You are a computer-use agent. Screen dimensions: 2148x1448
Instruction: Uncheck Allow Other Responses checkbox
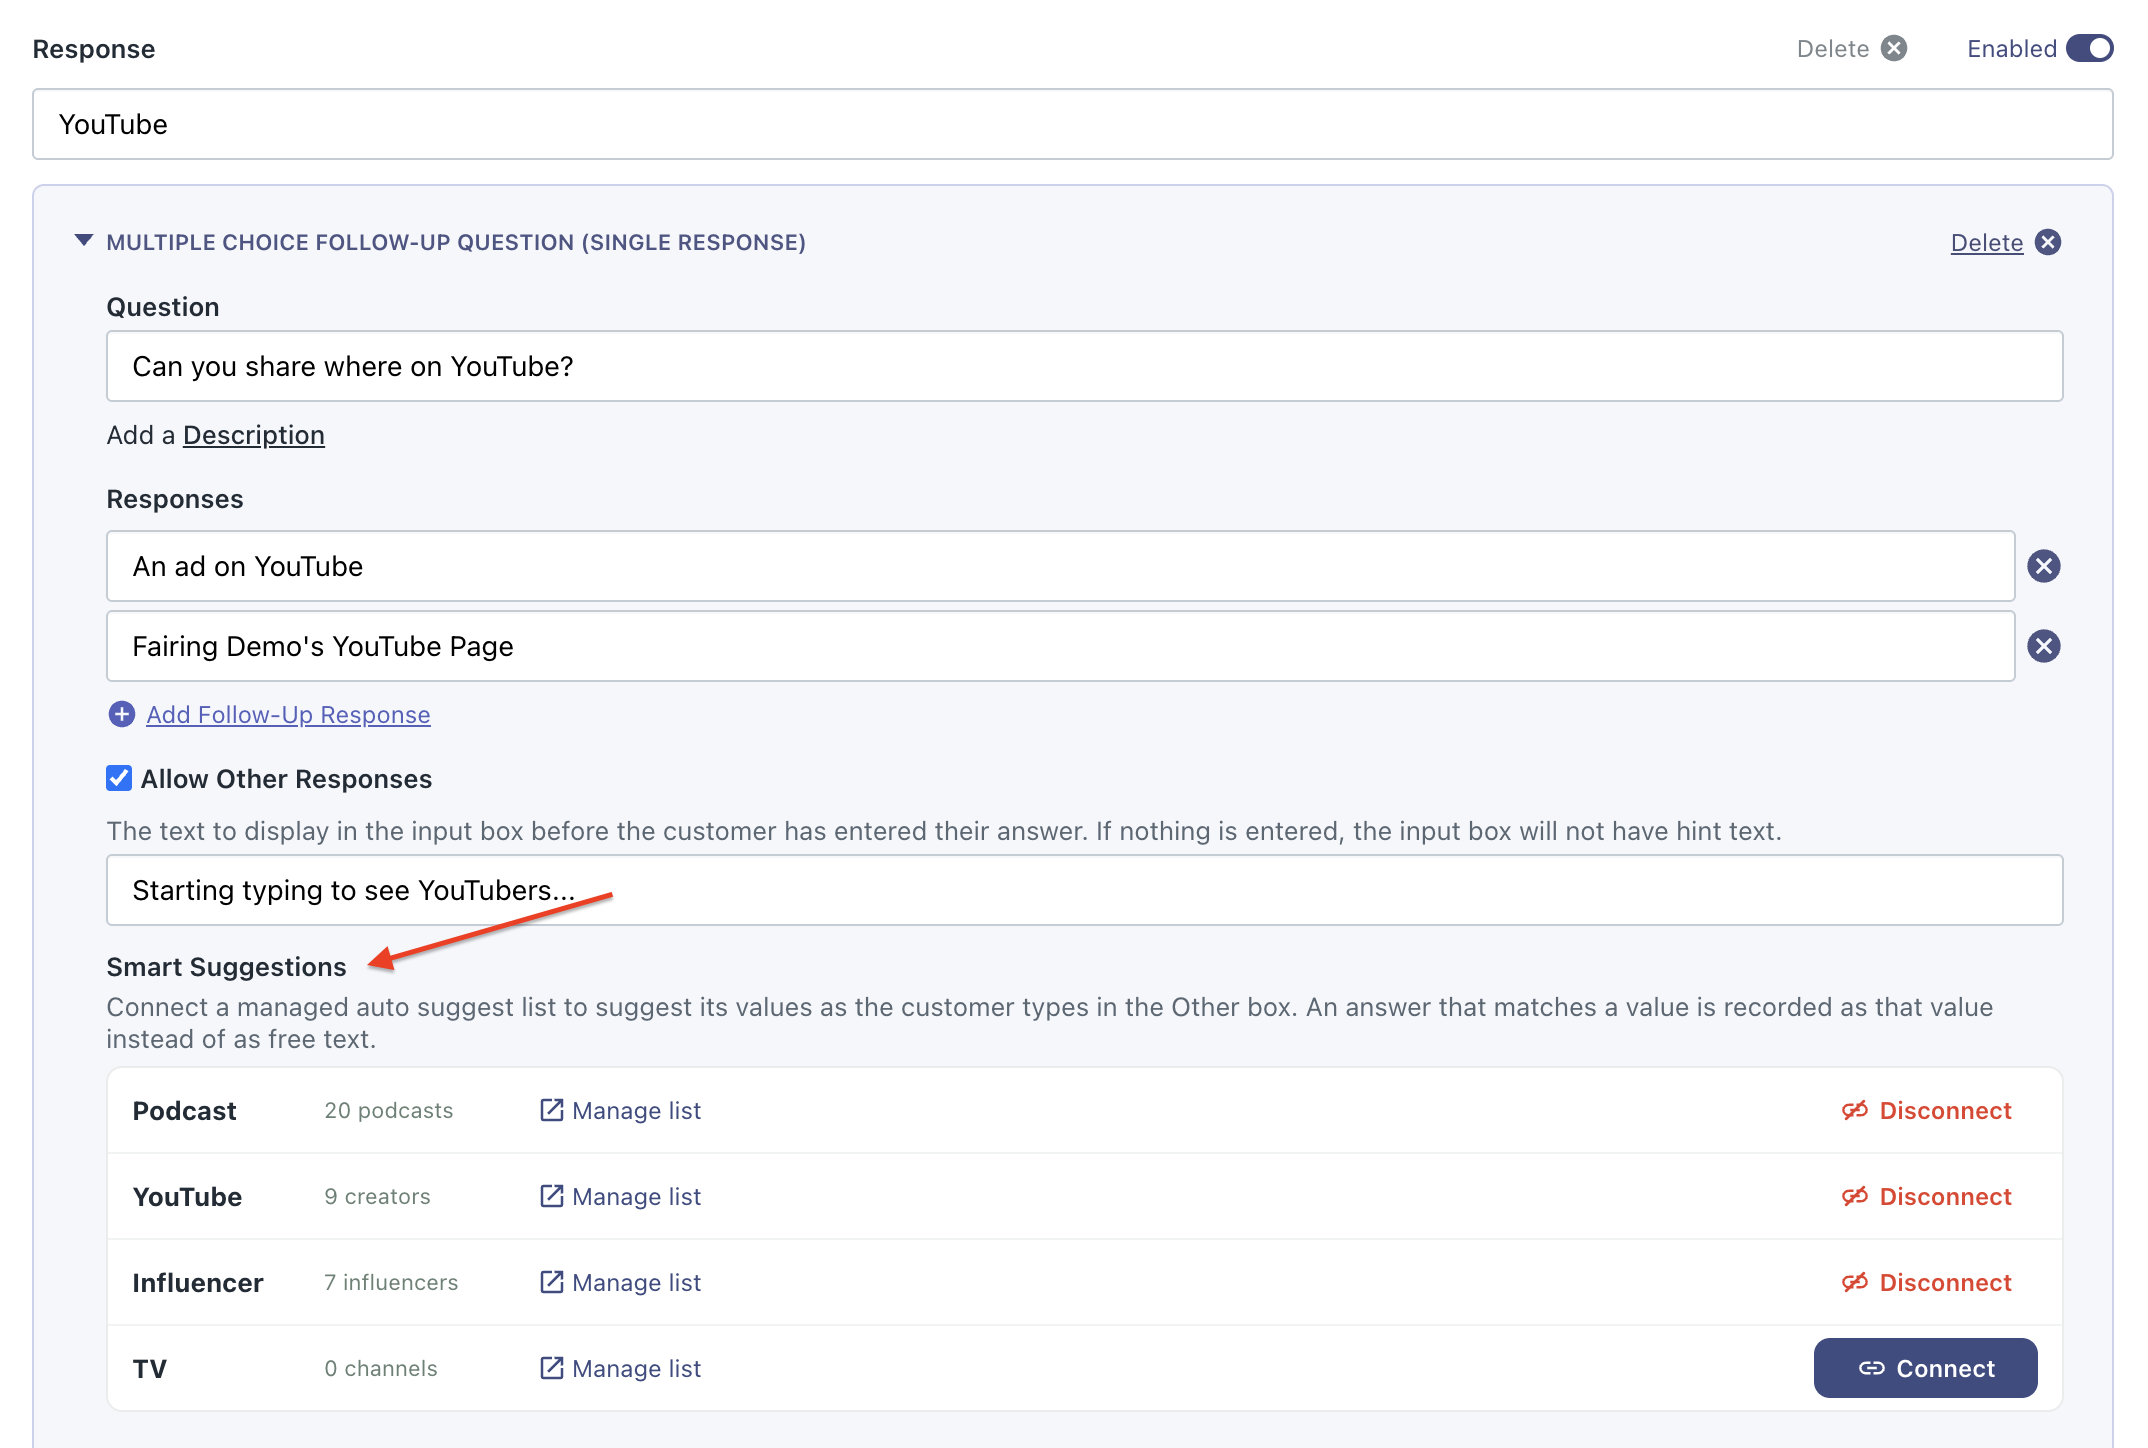pos(119,778)
